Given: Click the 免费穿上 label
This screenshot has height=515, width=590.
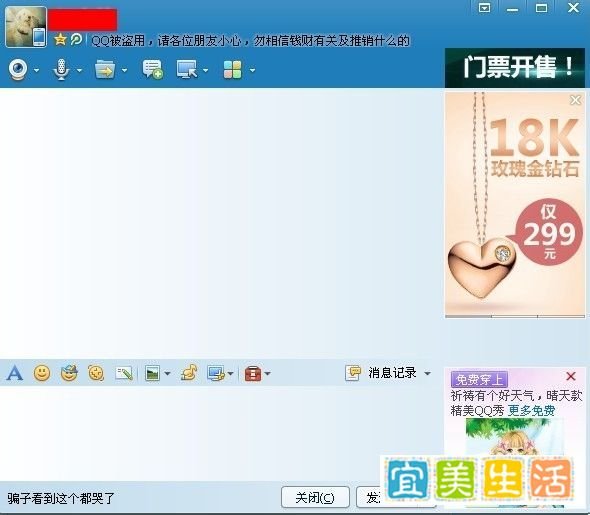Looking at the screenshot, I should [479, 379].
